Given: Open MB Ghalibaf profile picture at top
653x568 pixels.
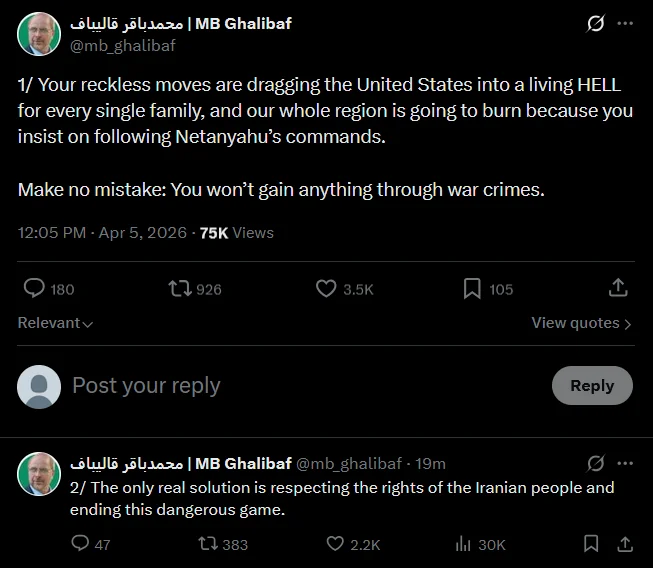Looking at the screenshot, I should point(38,34).
